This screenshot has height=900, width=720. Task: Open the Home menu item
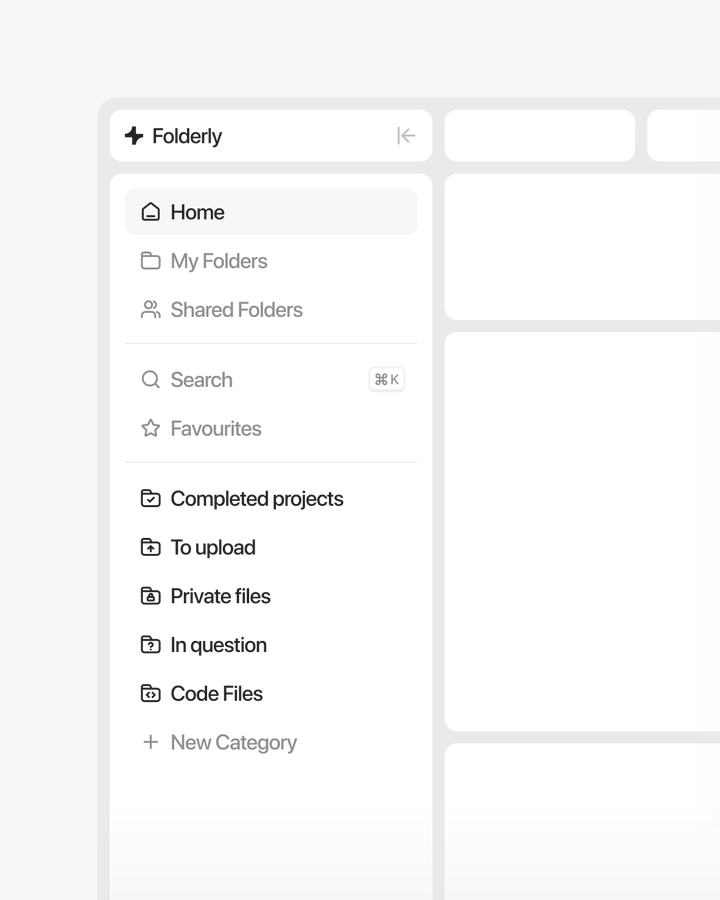pos(198,212)
